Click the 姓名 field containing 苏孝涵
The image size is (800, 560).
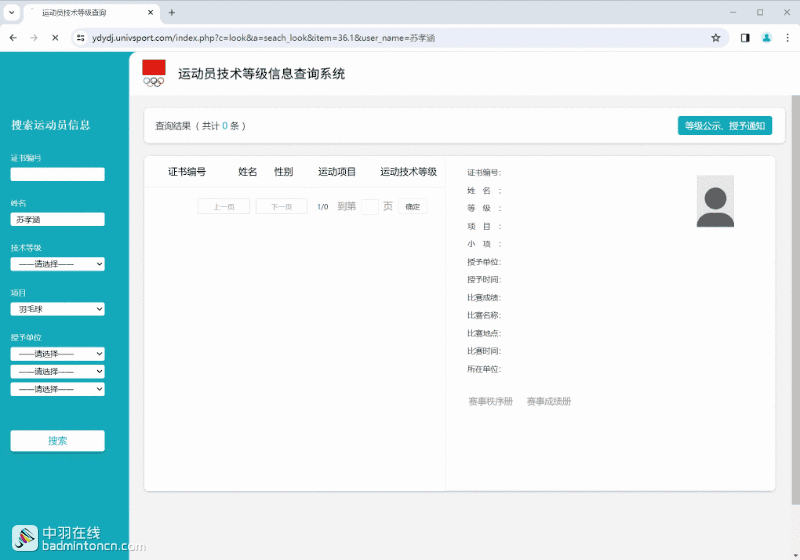pyautogui.click(x=58, y=219)
